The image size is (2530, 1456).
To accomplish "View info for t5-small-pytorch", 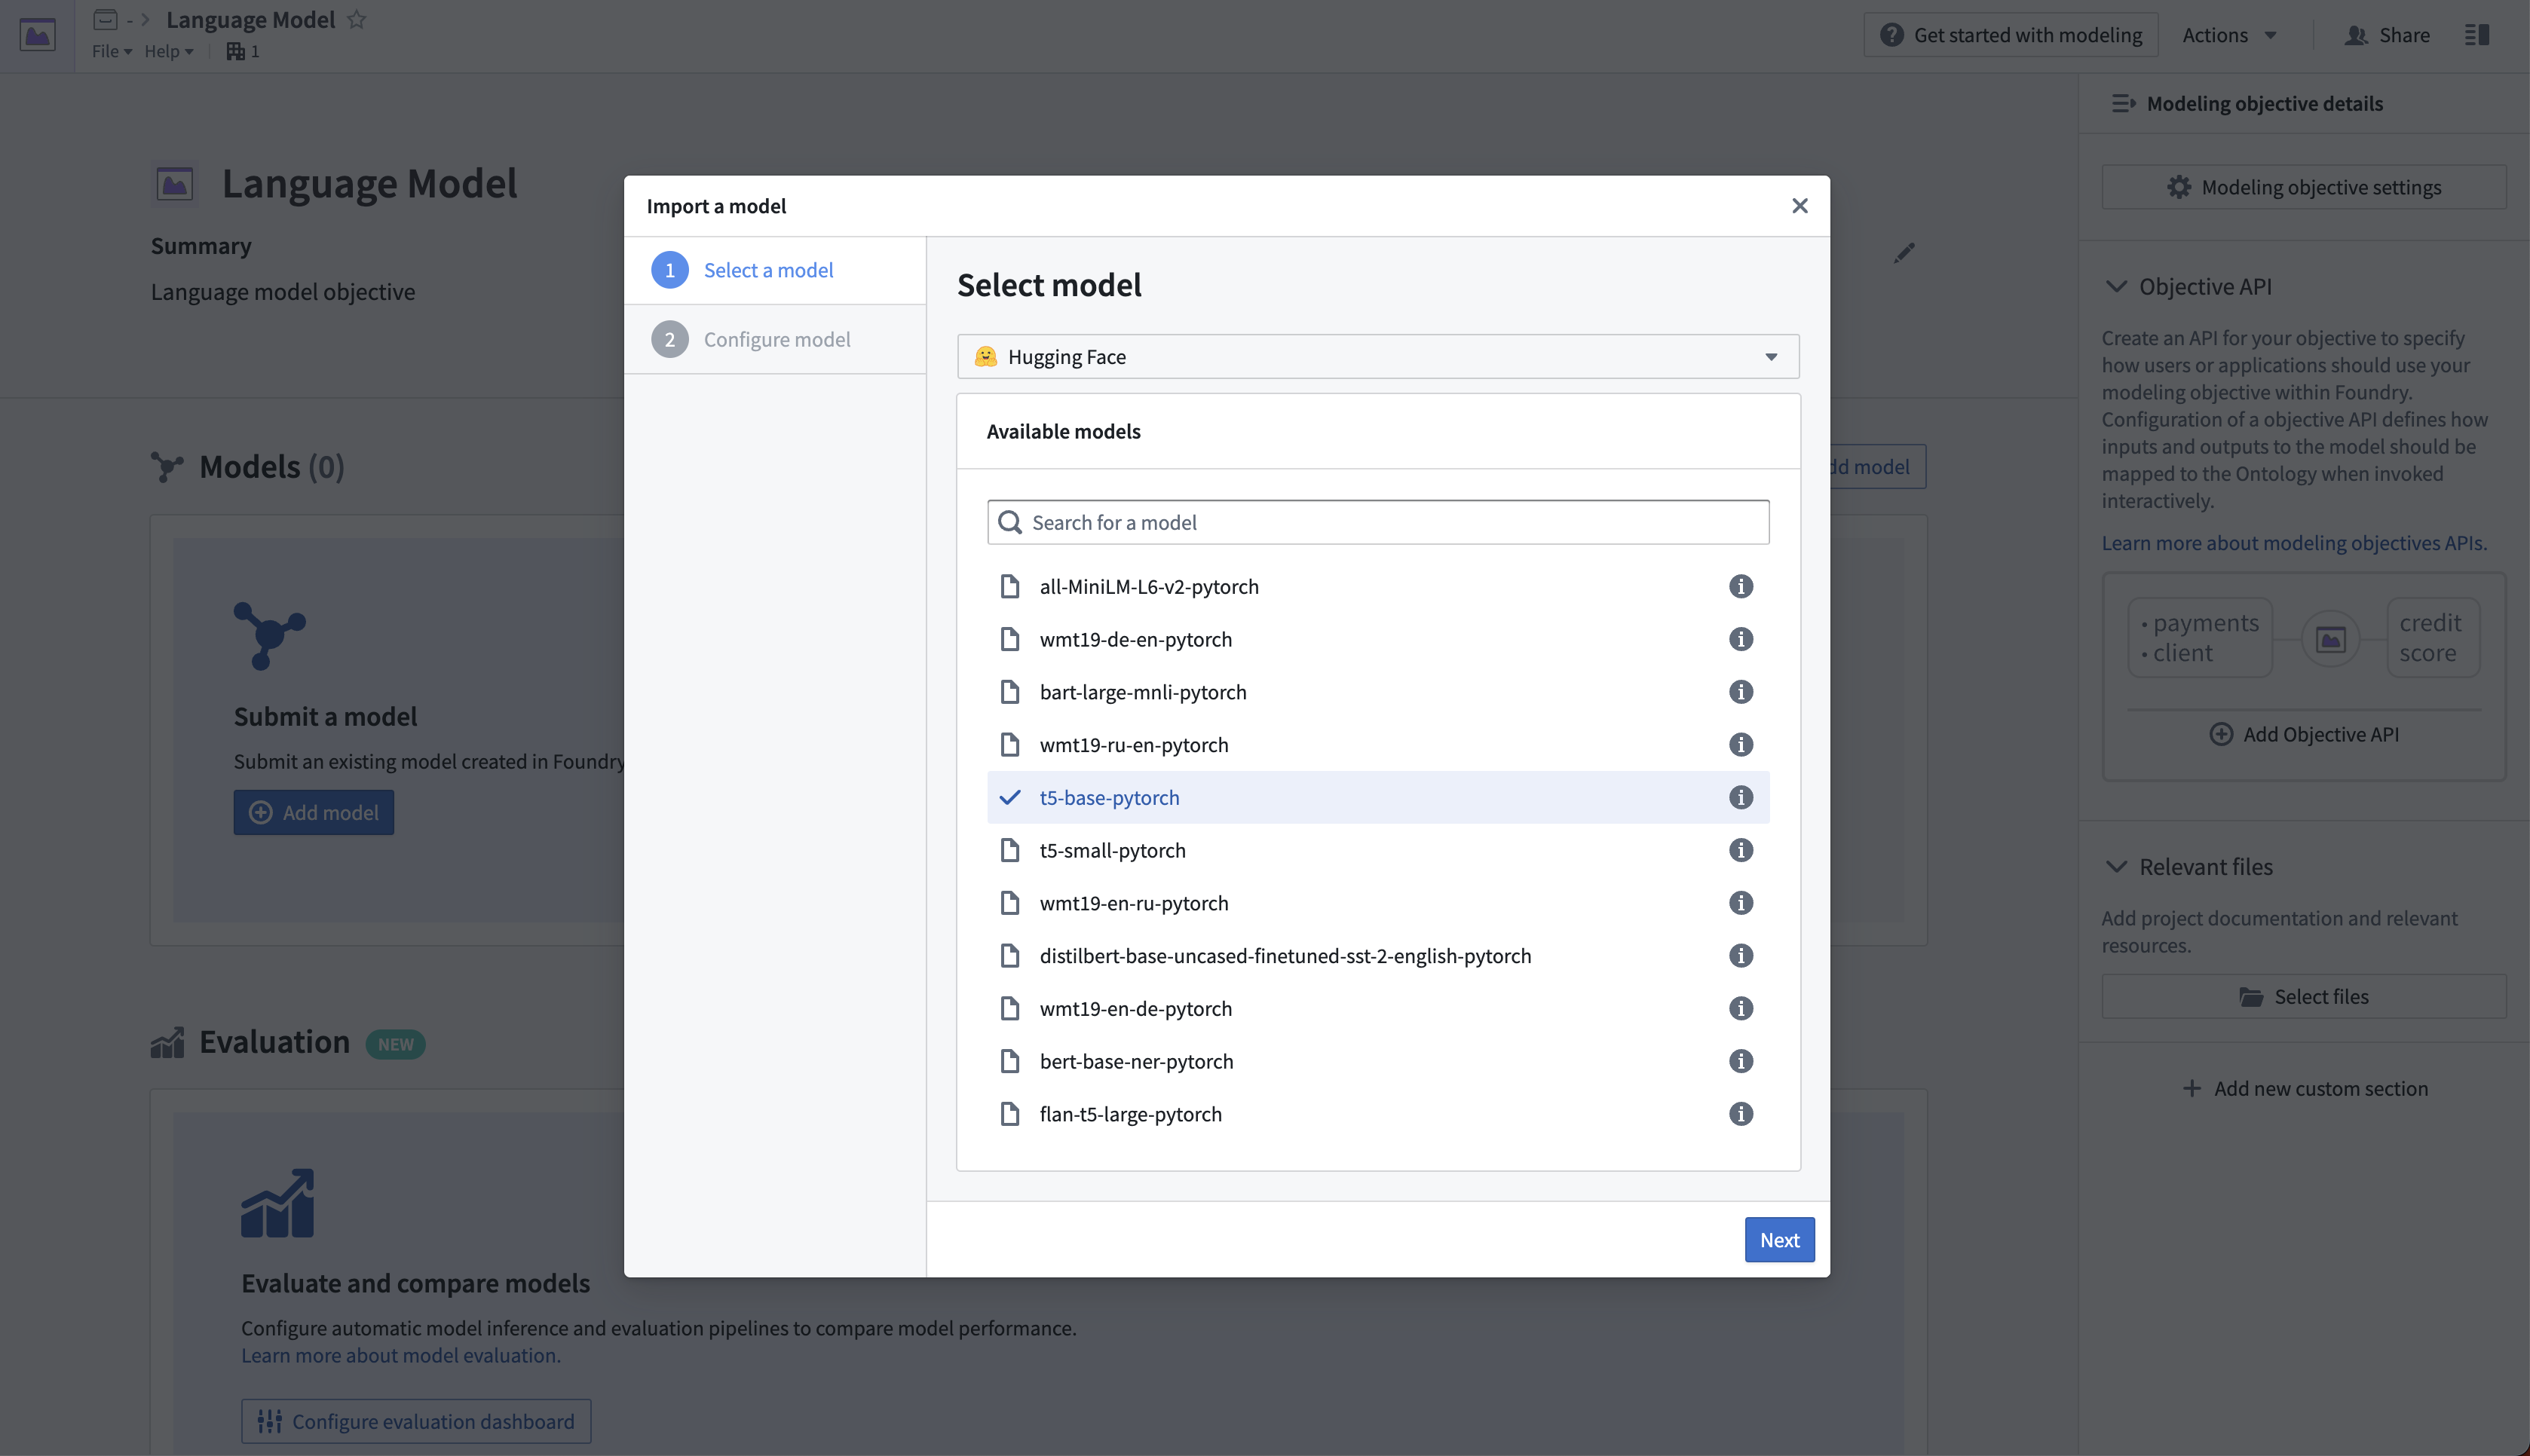I will click(1740, 850).
